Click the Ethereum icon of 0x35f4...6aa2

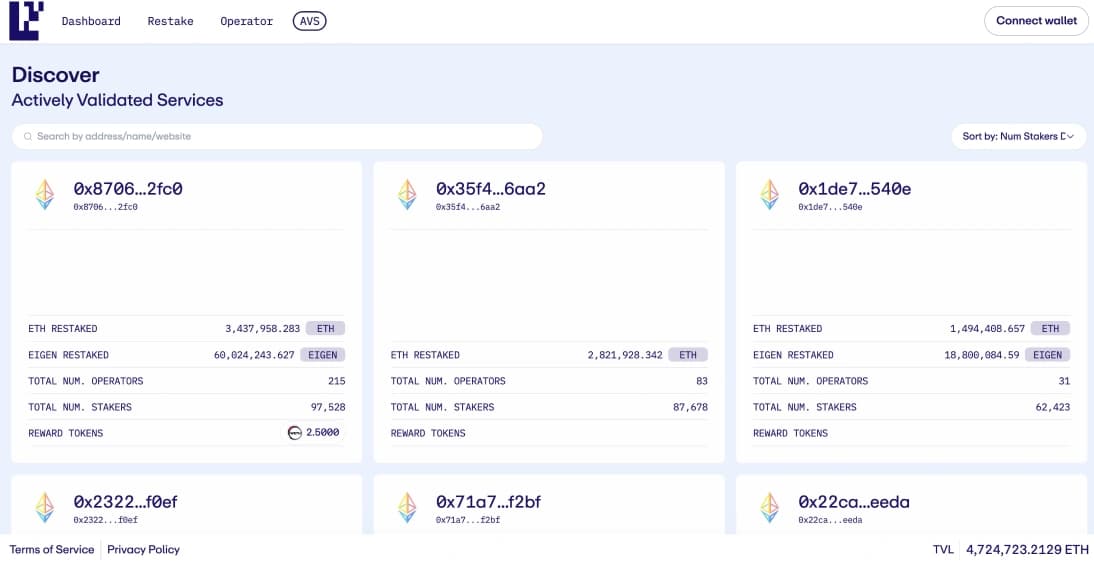pyautogui.click(x=407, y=194)
